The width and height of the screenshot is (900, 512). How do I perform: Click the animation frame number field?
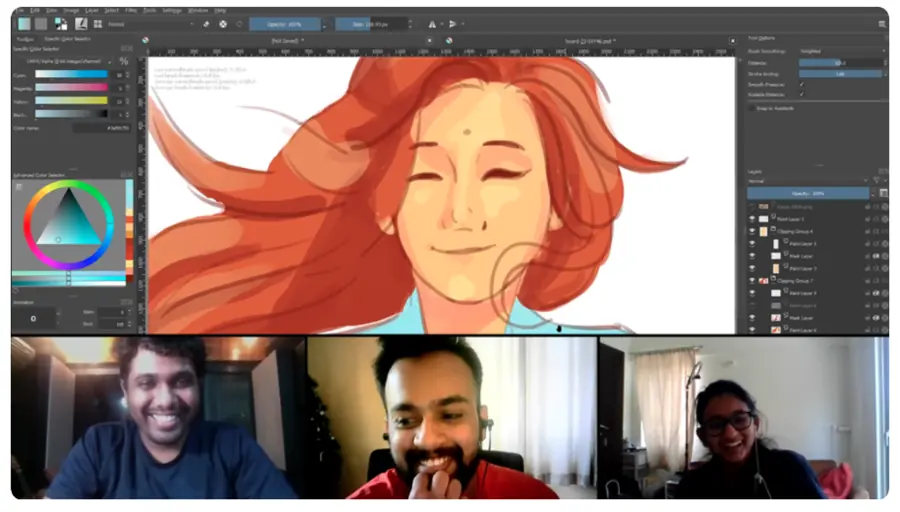tap(33, 318)
